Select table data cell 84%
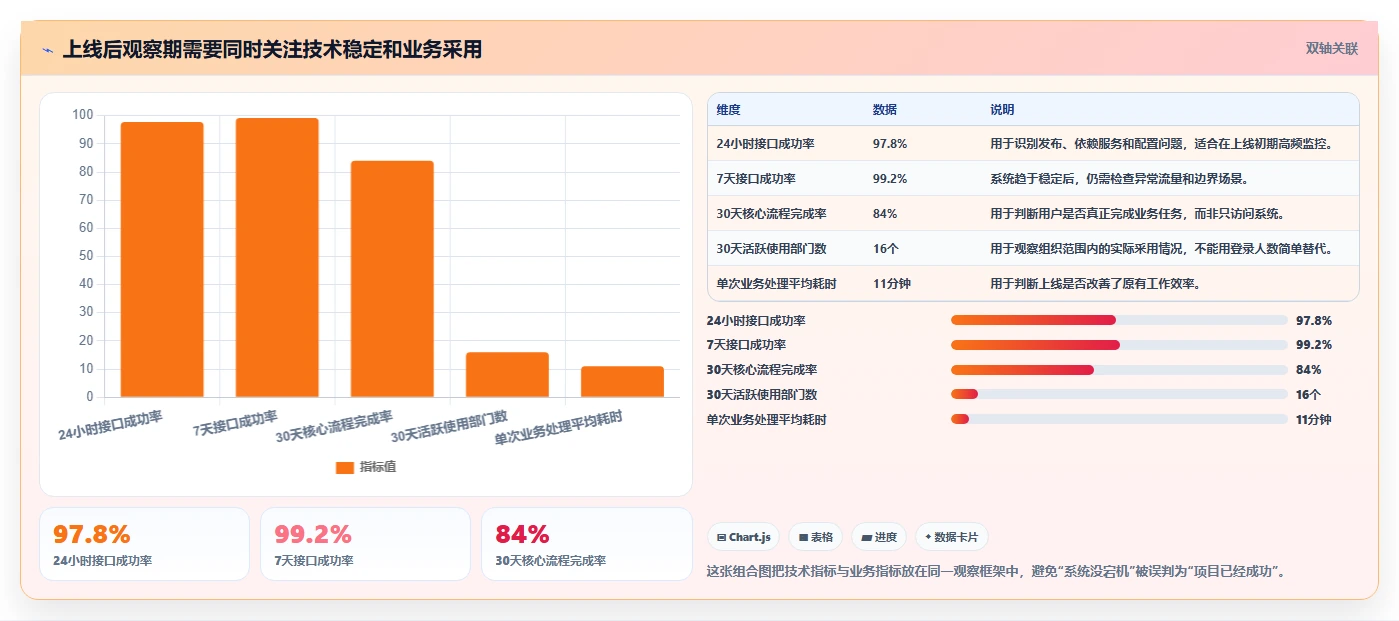This screenshot has width=1399, height=621. coord(885,214)
